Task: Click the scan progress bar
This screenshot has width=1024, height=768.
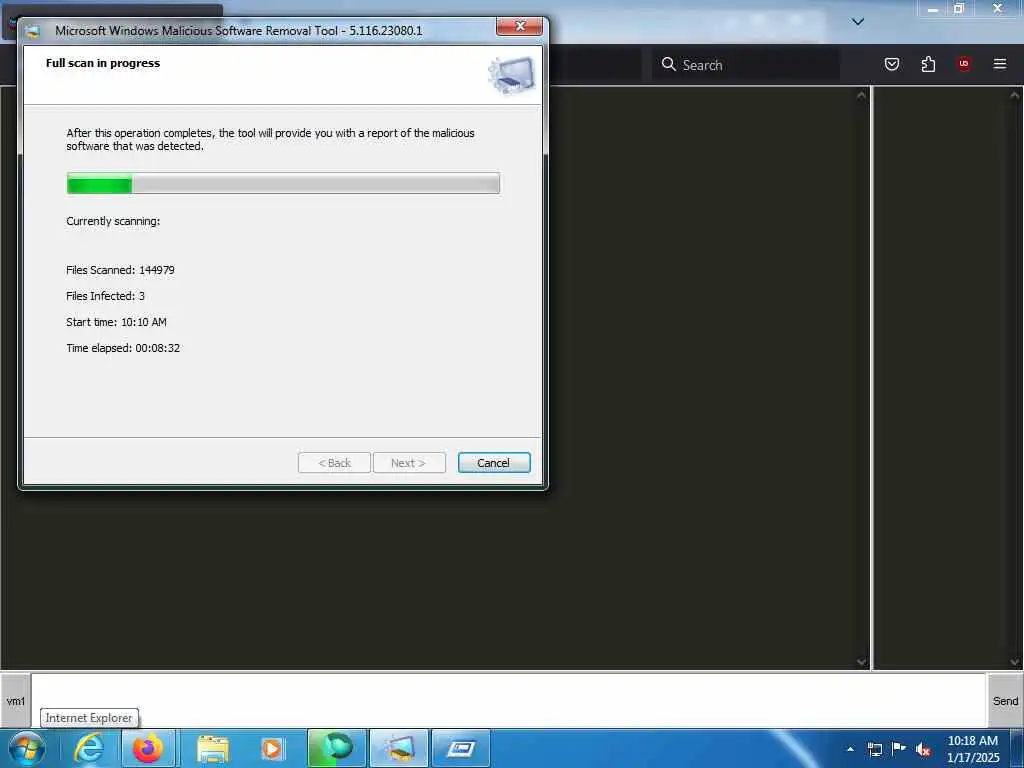Action: [283, 184]
